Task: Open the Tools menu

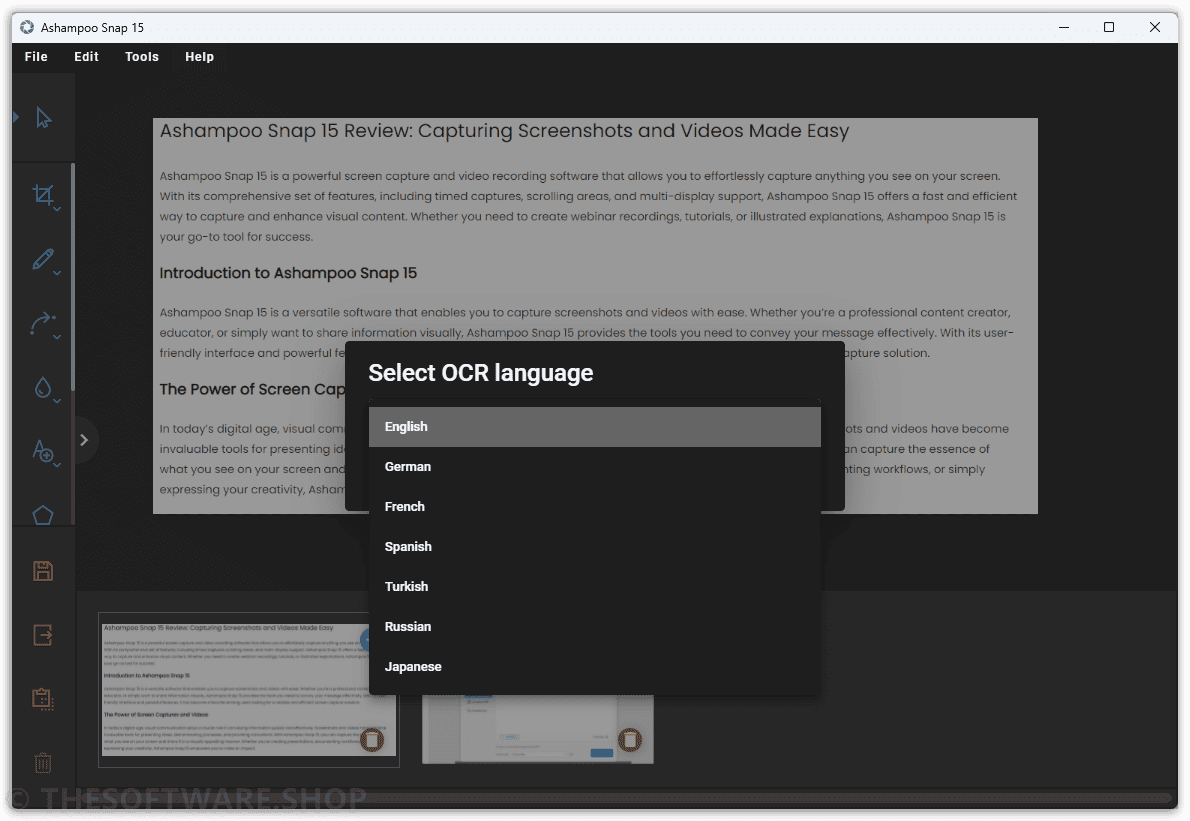Action: [x=142, y=57]
